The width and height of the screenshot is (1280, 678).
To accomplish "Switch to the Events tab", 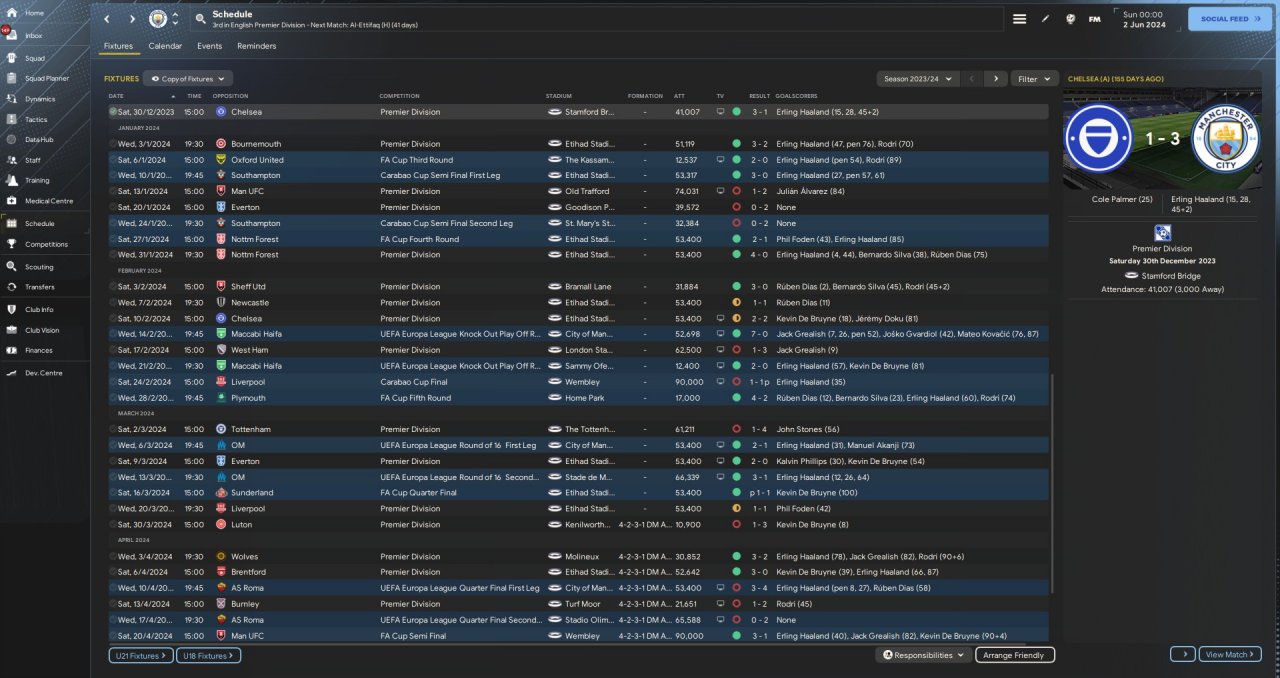I will coord(209,46).
